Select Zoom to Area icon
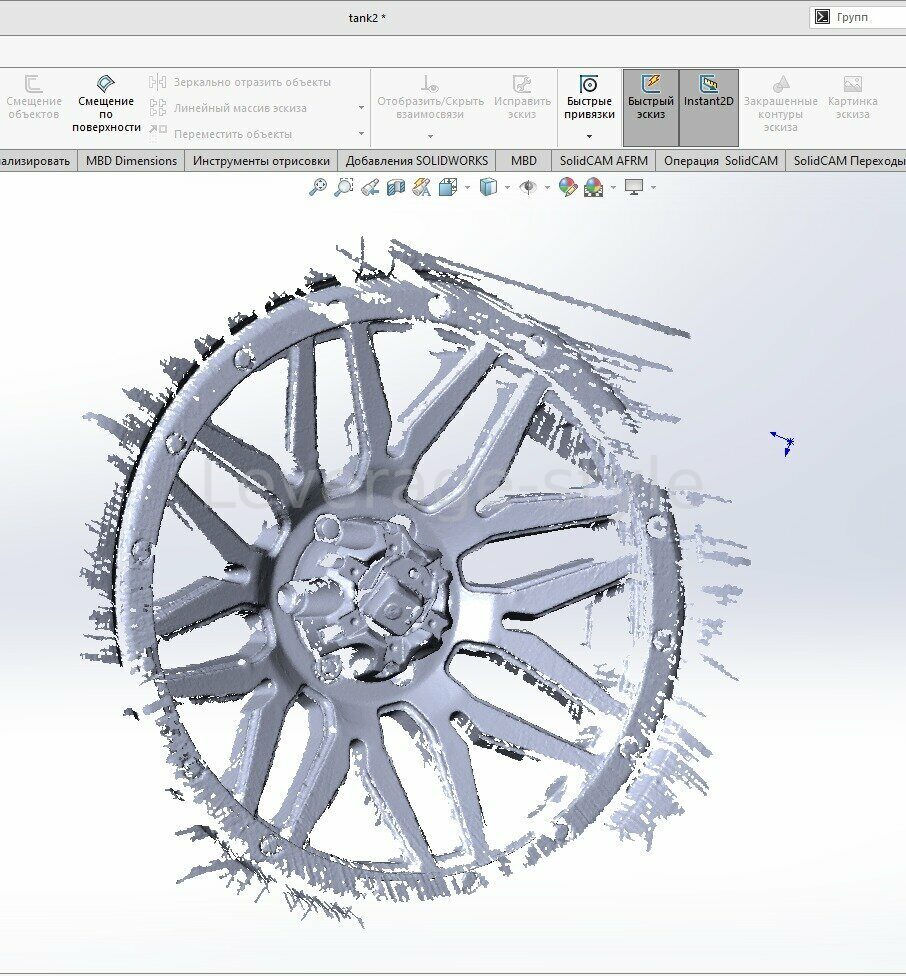 pyautogui.click(x=344, y=187)
